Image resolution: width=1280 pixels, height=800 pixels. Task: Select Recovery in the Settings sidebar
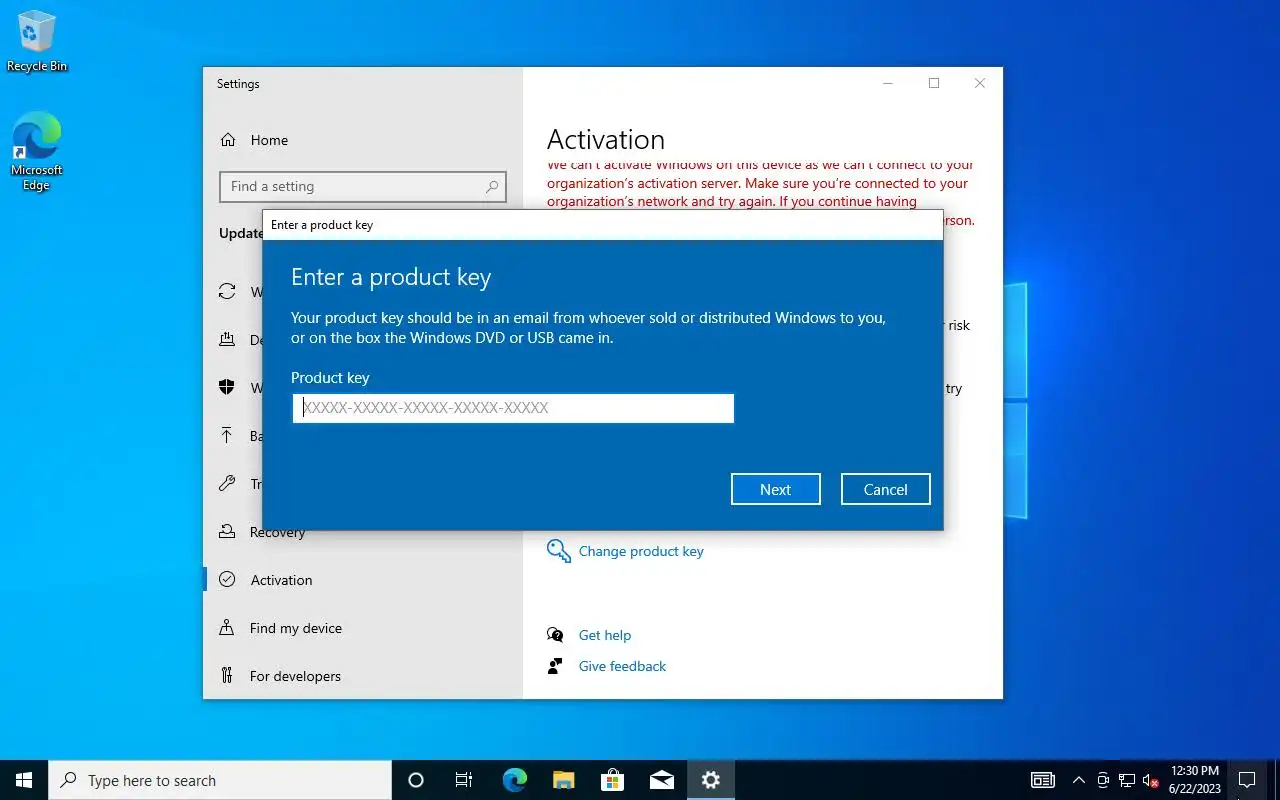pyautogui.click(x=277, y=532)
